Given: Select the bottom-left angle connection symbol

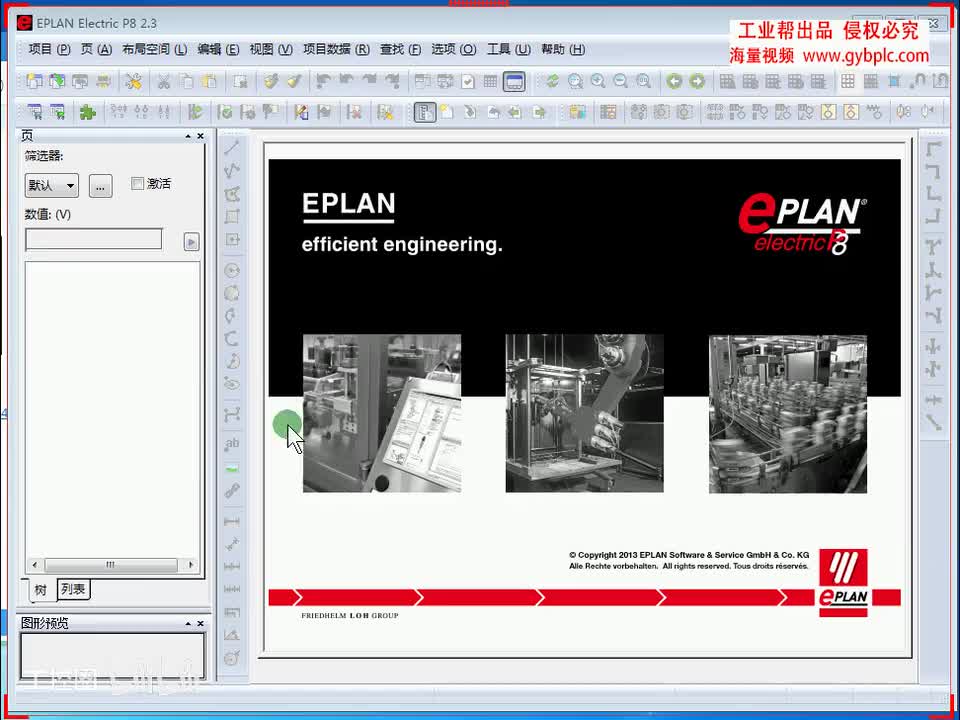Looking at the screenshot, I should (933, 193).
